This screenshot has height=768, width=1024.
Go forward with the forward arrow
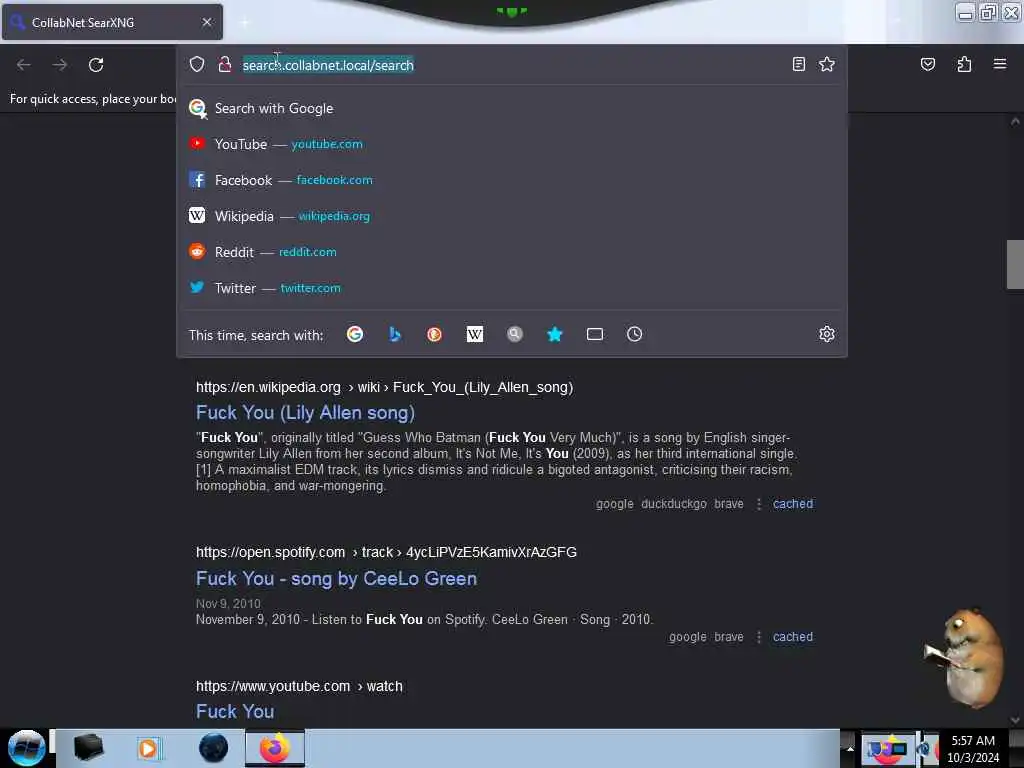pyautogui.click(x=59, y=65)
